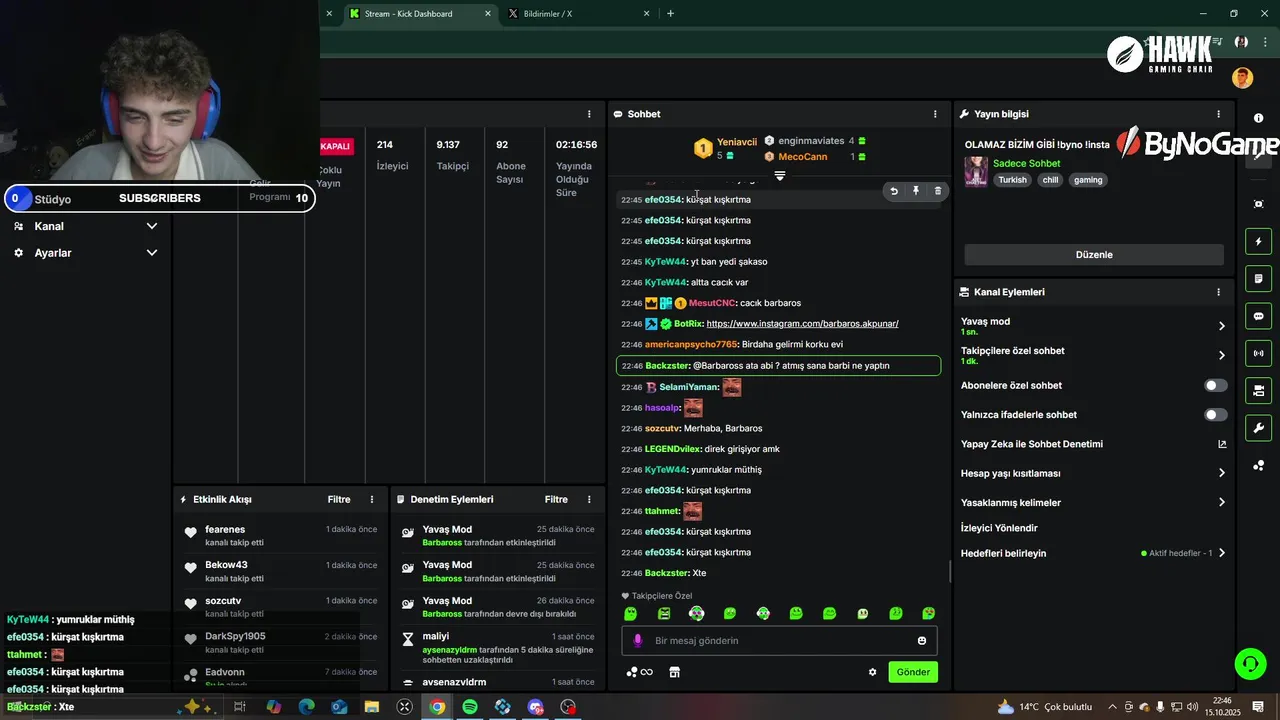Toggle Yalnızca ifadelerle sohbet switch

(x=1215, y=414)
